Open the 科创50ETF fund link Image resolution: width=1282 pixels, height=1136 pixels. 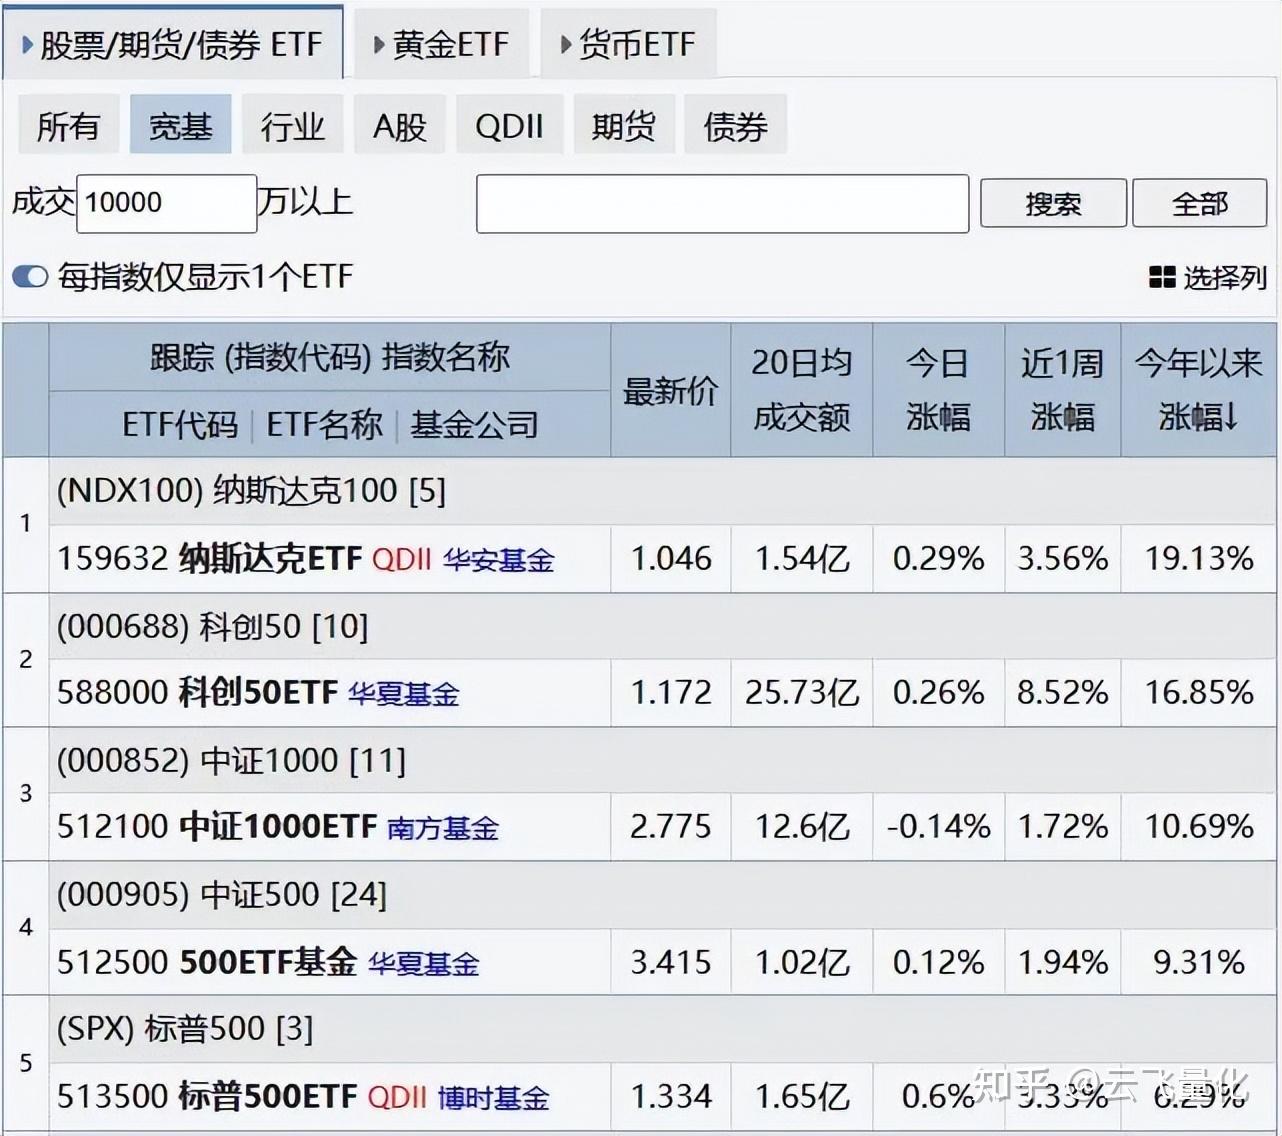(x=254, y=693)
